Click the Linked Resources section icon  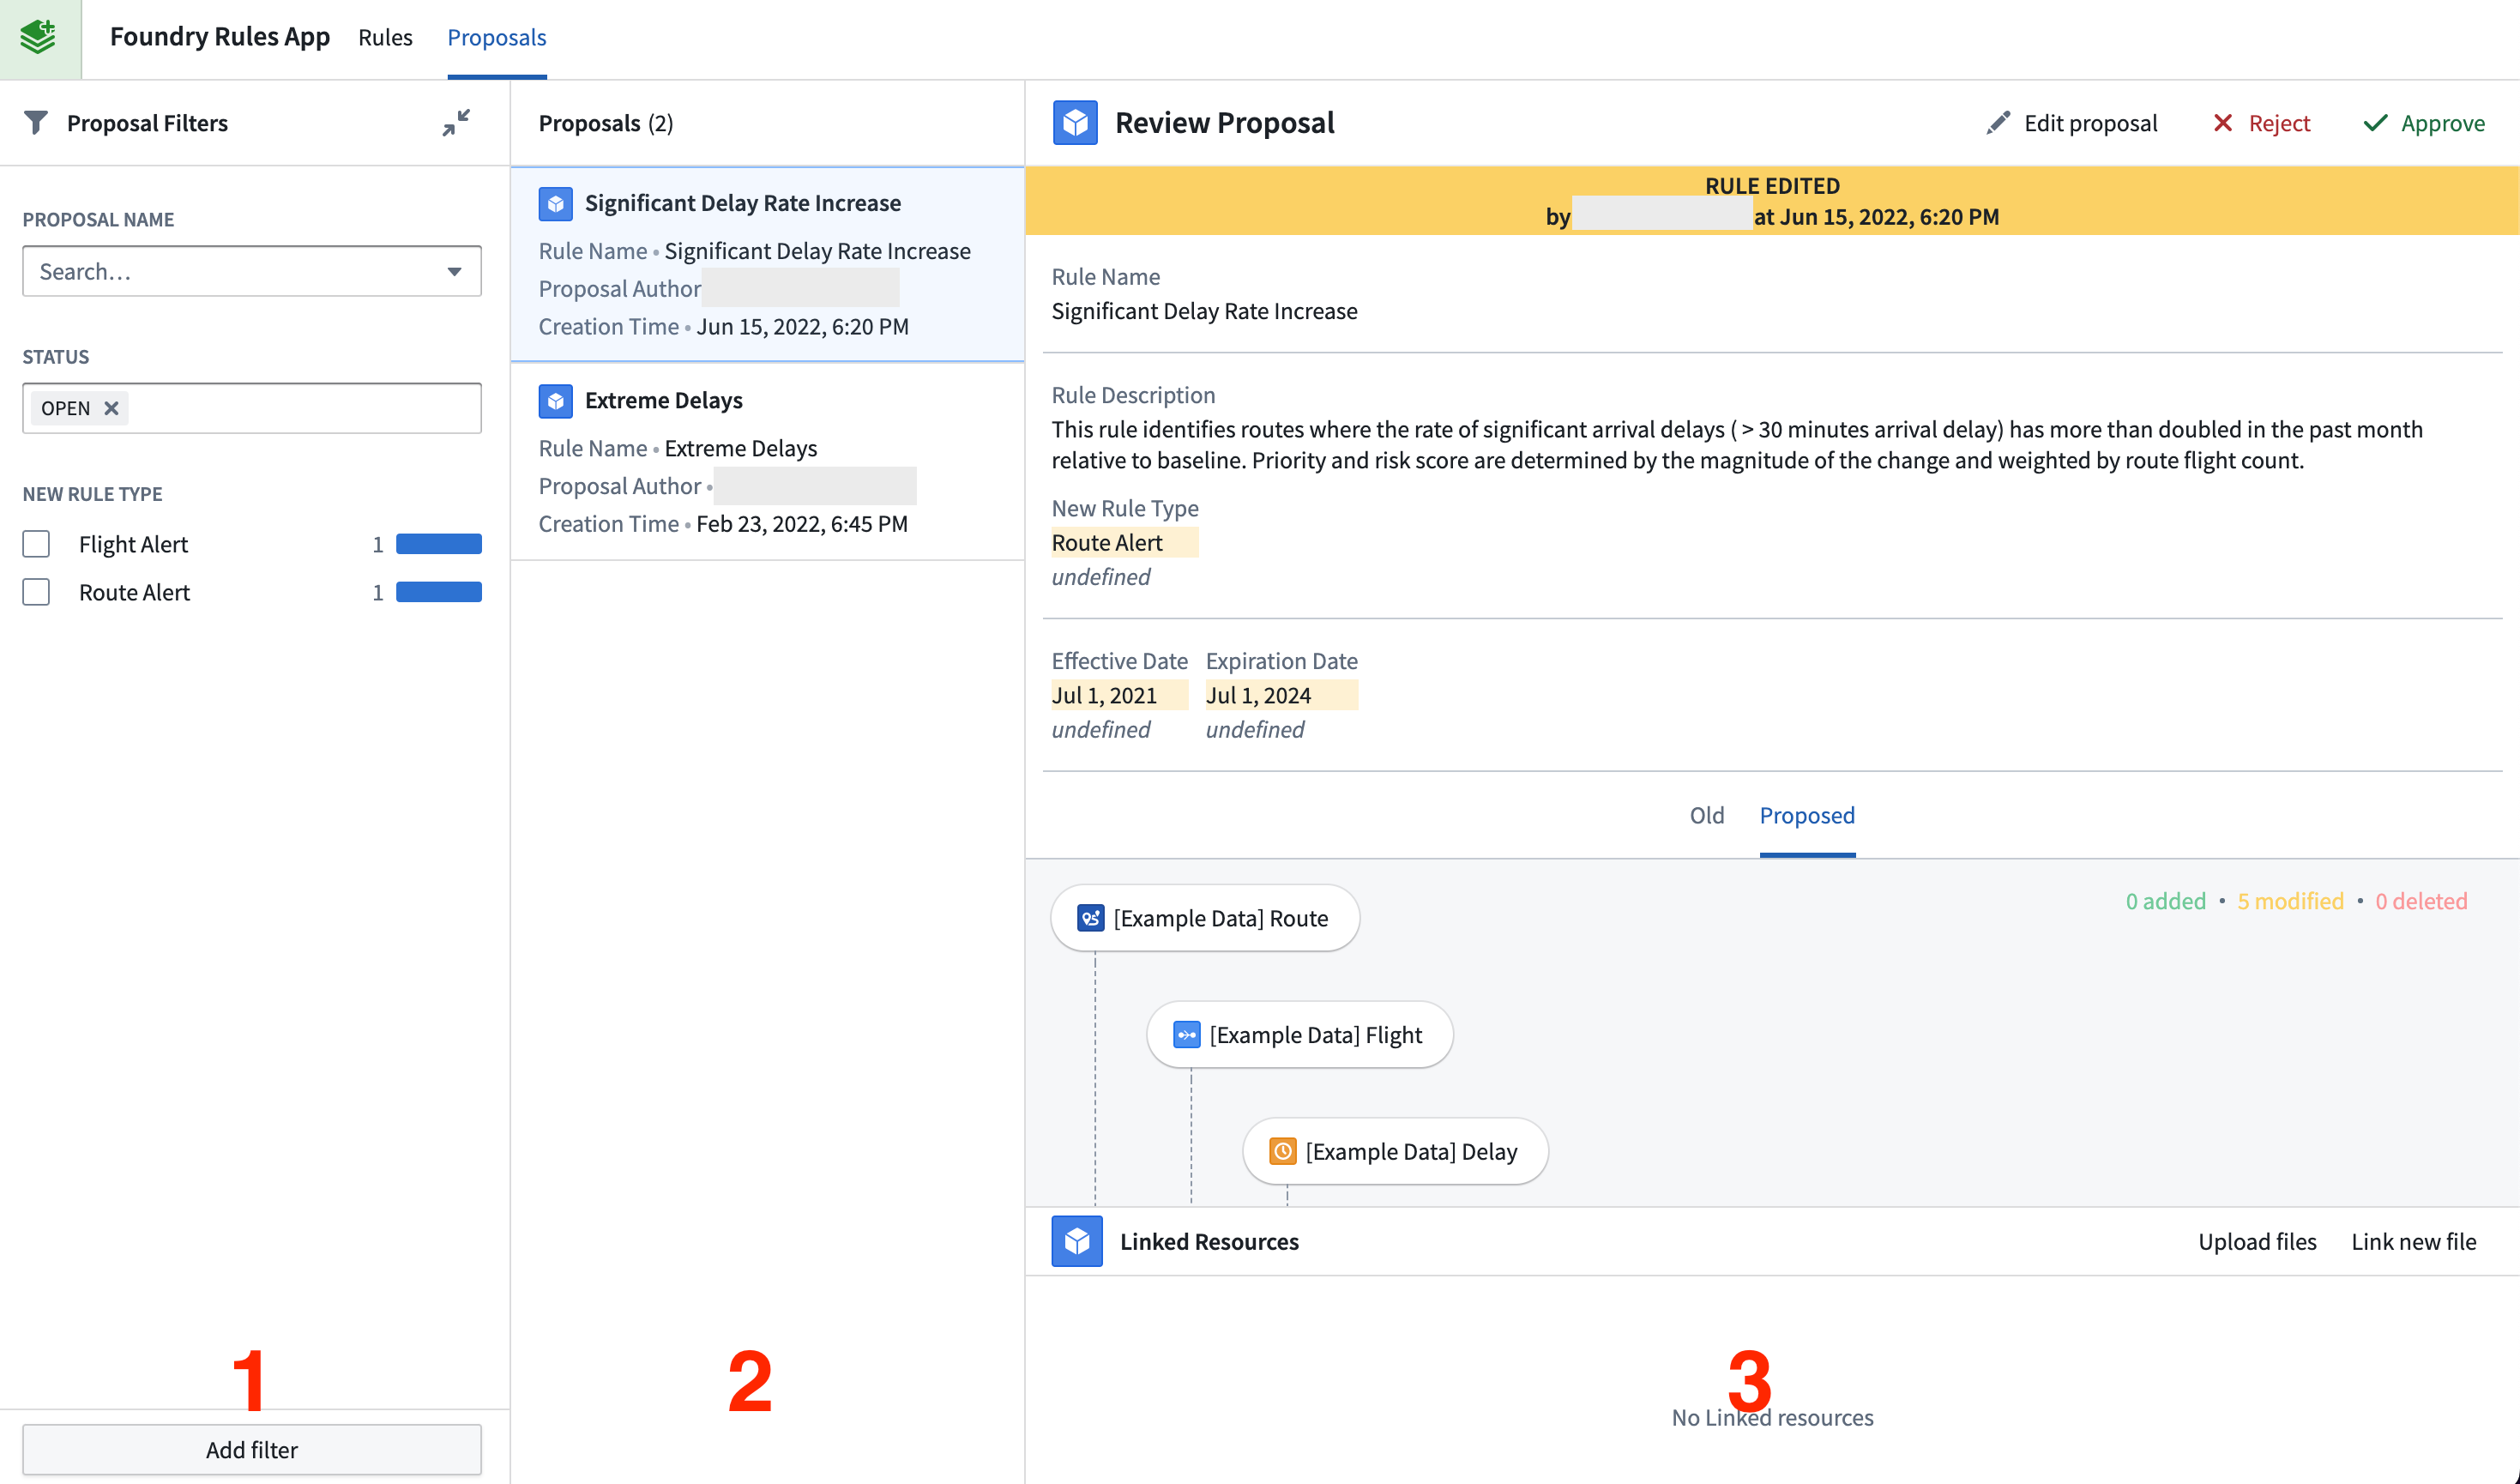(1077, 1240)
